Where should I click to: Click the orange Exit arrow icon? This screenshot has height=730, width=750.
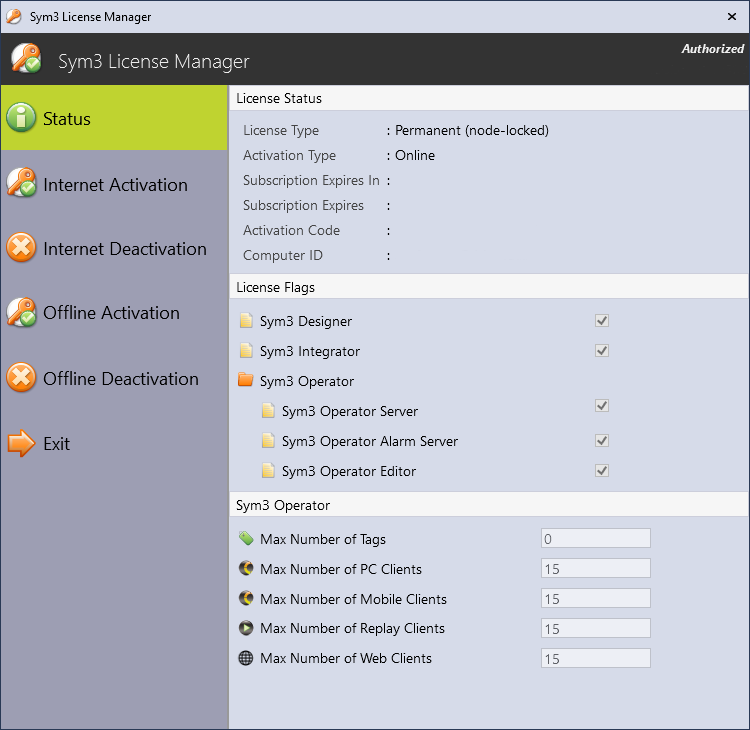21,443
